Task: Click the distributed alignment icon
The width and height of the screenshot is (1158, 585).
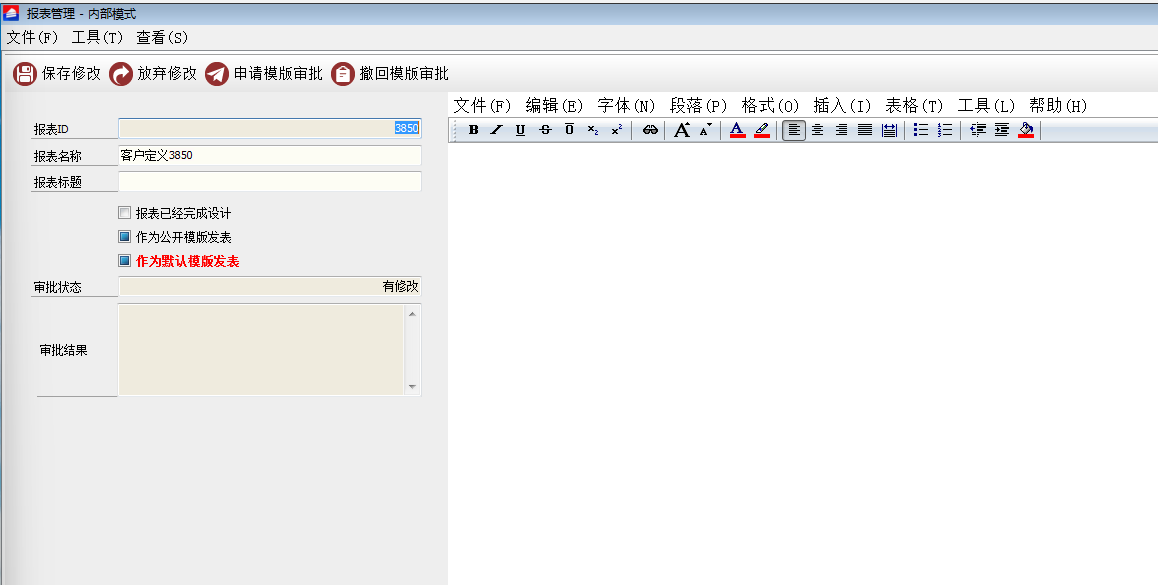Action: tap(889, 130)
